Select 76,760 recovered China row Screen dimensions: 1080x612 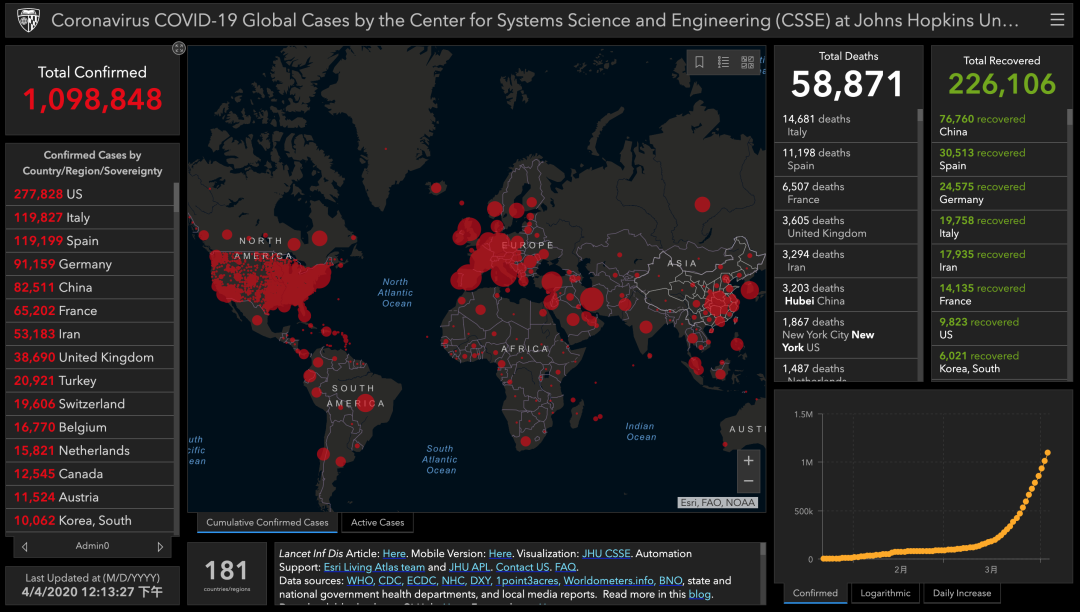tap(999, 125)
